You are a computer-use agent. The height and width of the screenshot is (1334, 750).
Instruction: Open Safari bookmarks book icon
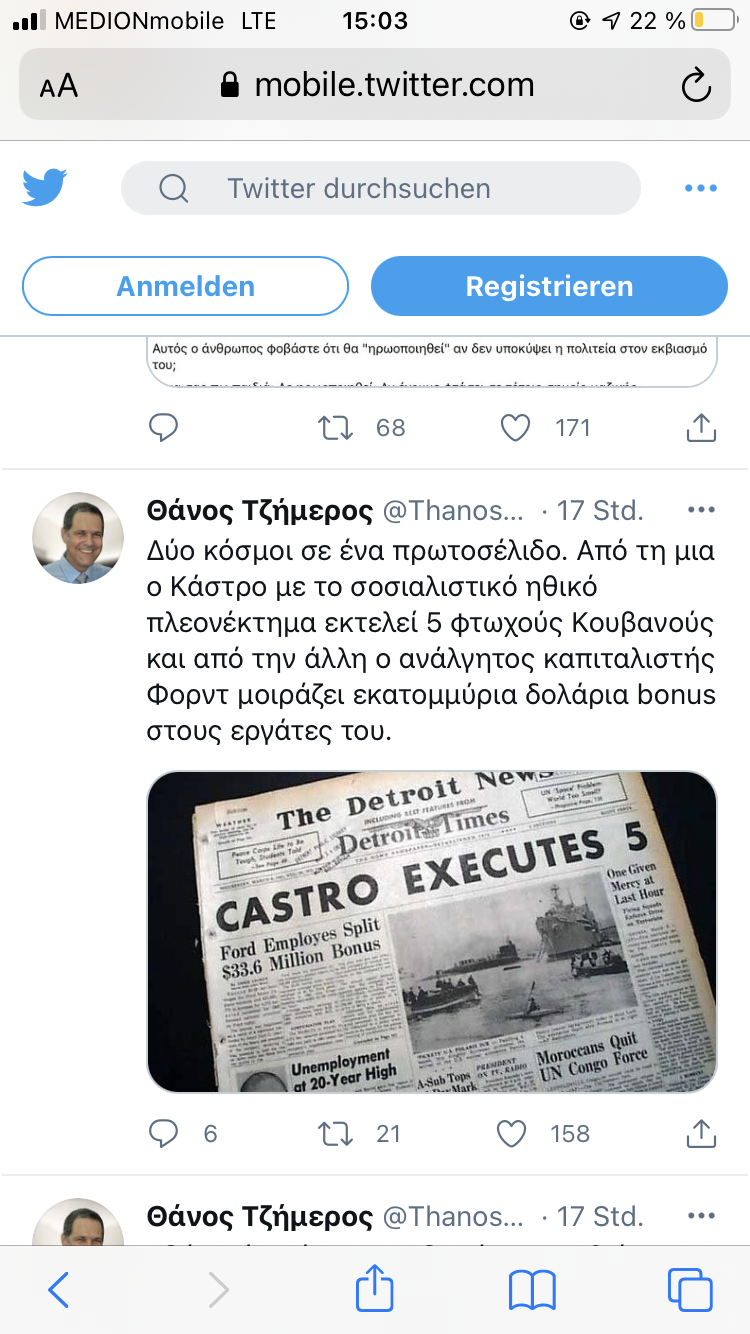point(532,1290)
